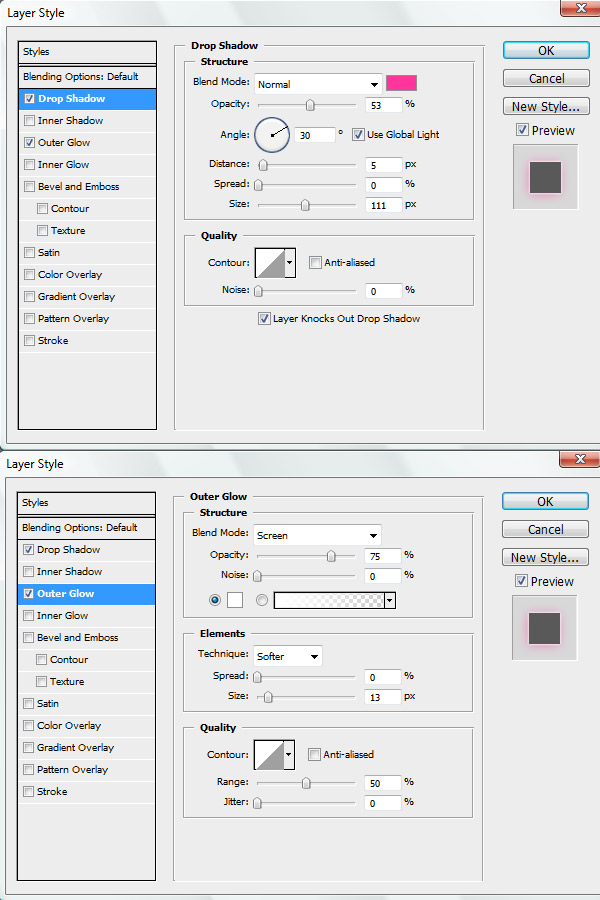Check Pattern Overlay checkbox in top dialog

(29, 319)
